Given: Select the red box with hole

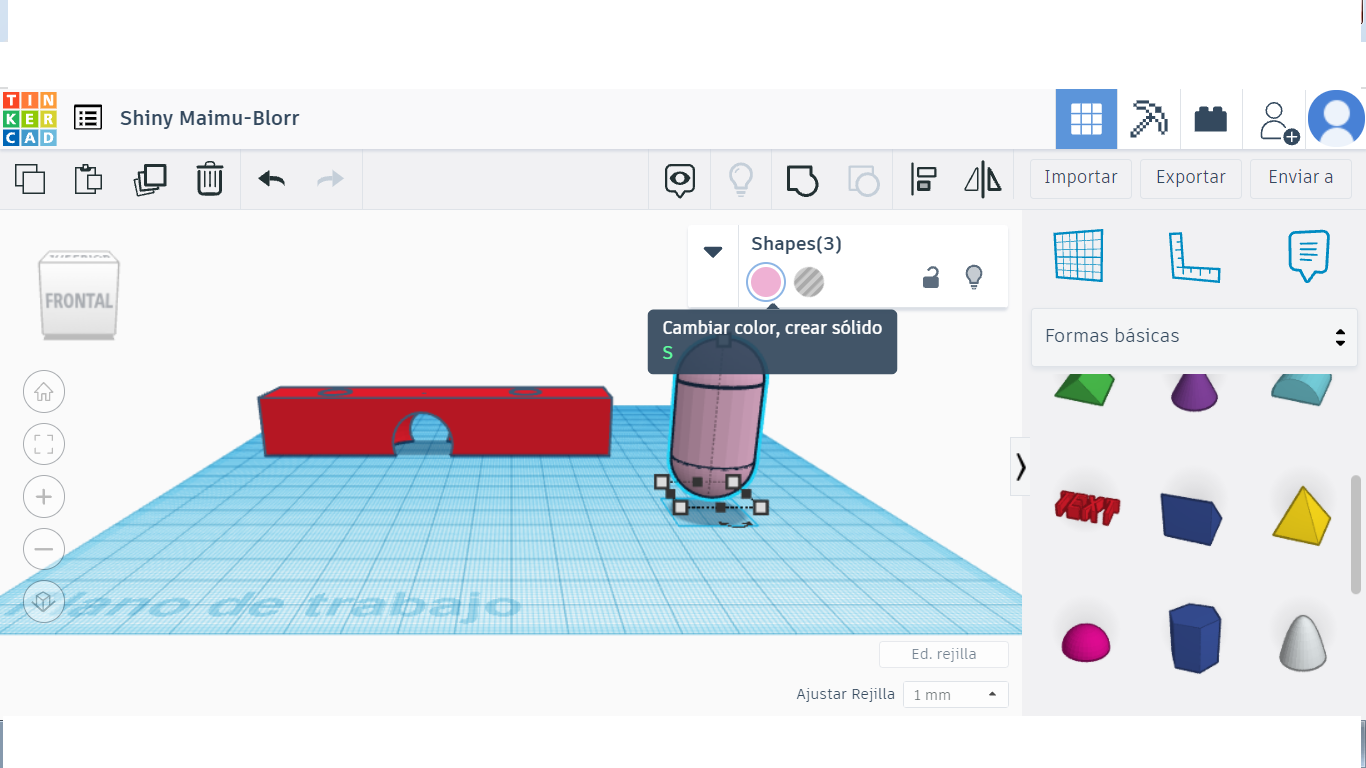Looking at the screenshot, I should click(x=435, y=421).
